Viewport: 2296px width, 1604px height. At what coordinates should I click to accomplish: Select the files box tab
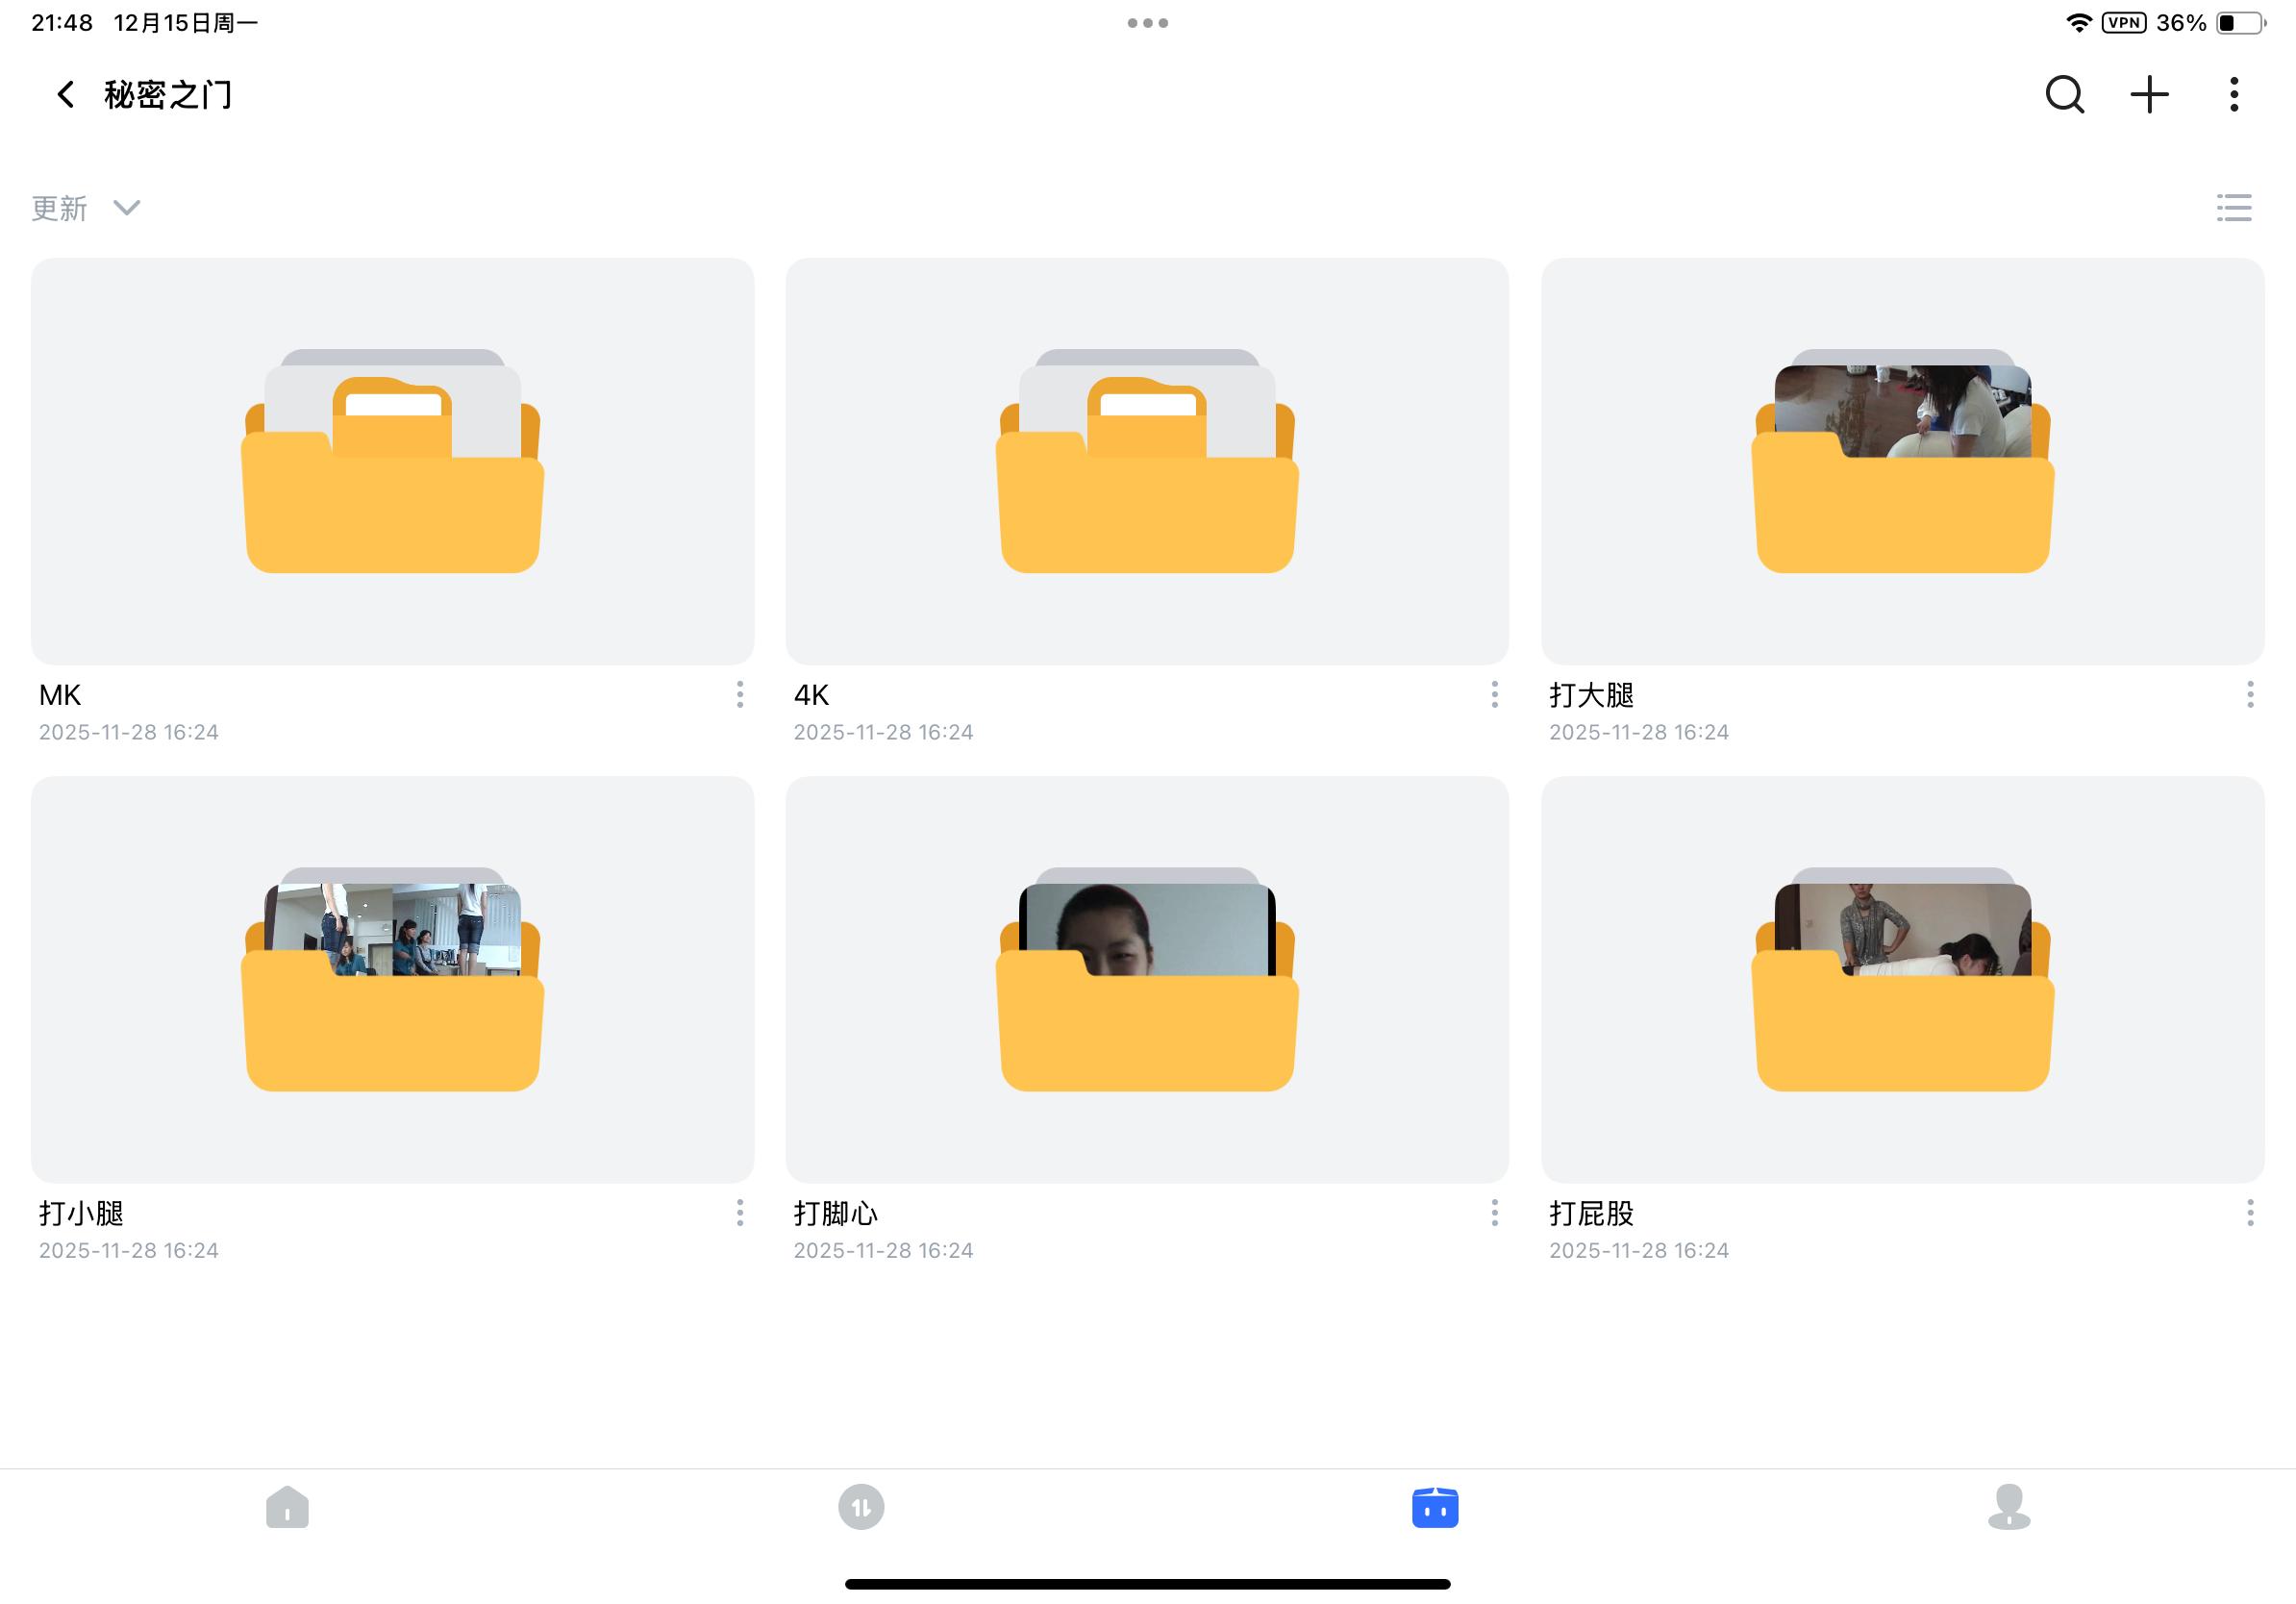[1435, 1507]
